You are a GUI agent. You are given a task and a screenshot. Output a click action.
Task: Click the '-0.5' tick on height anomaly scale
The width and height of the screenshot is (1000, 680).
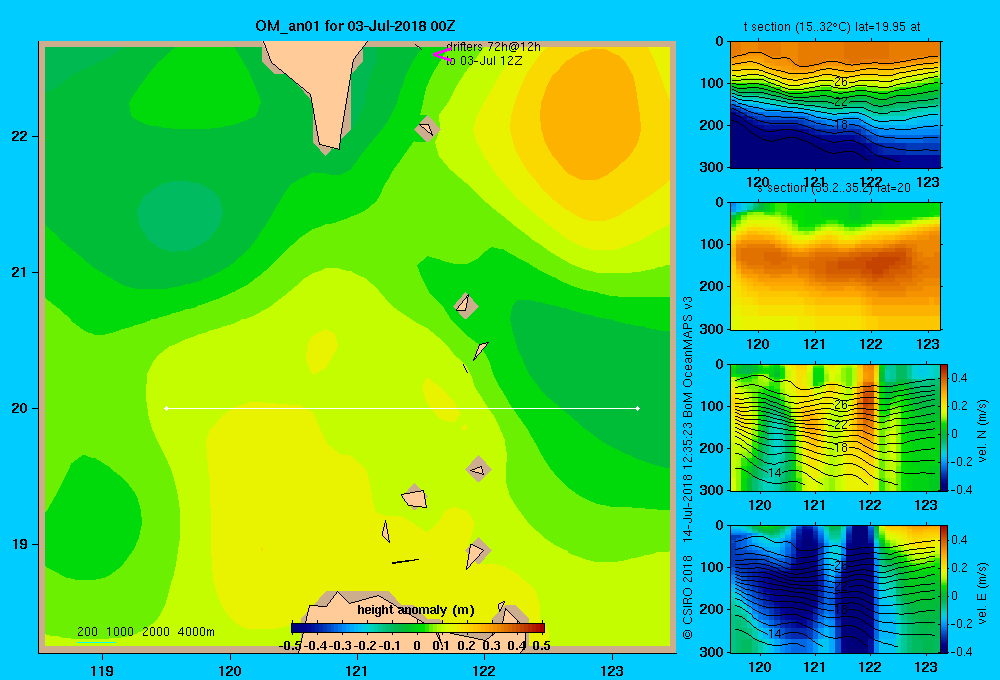point(290,646)
